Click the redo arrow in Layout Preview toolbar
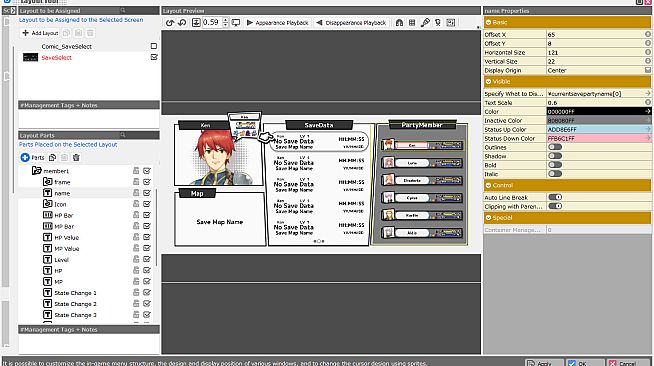This screenshot has height=366, width=654. pyautogui.click(x=182, y=23)
